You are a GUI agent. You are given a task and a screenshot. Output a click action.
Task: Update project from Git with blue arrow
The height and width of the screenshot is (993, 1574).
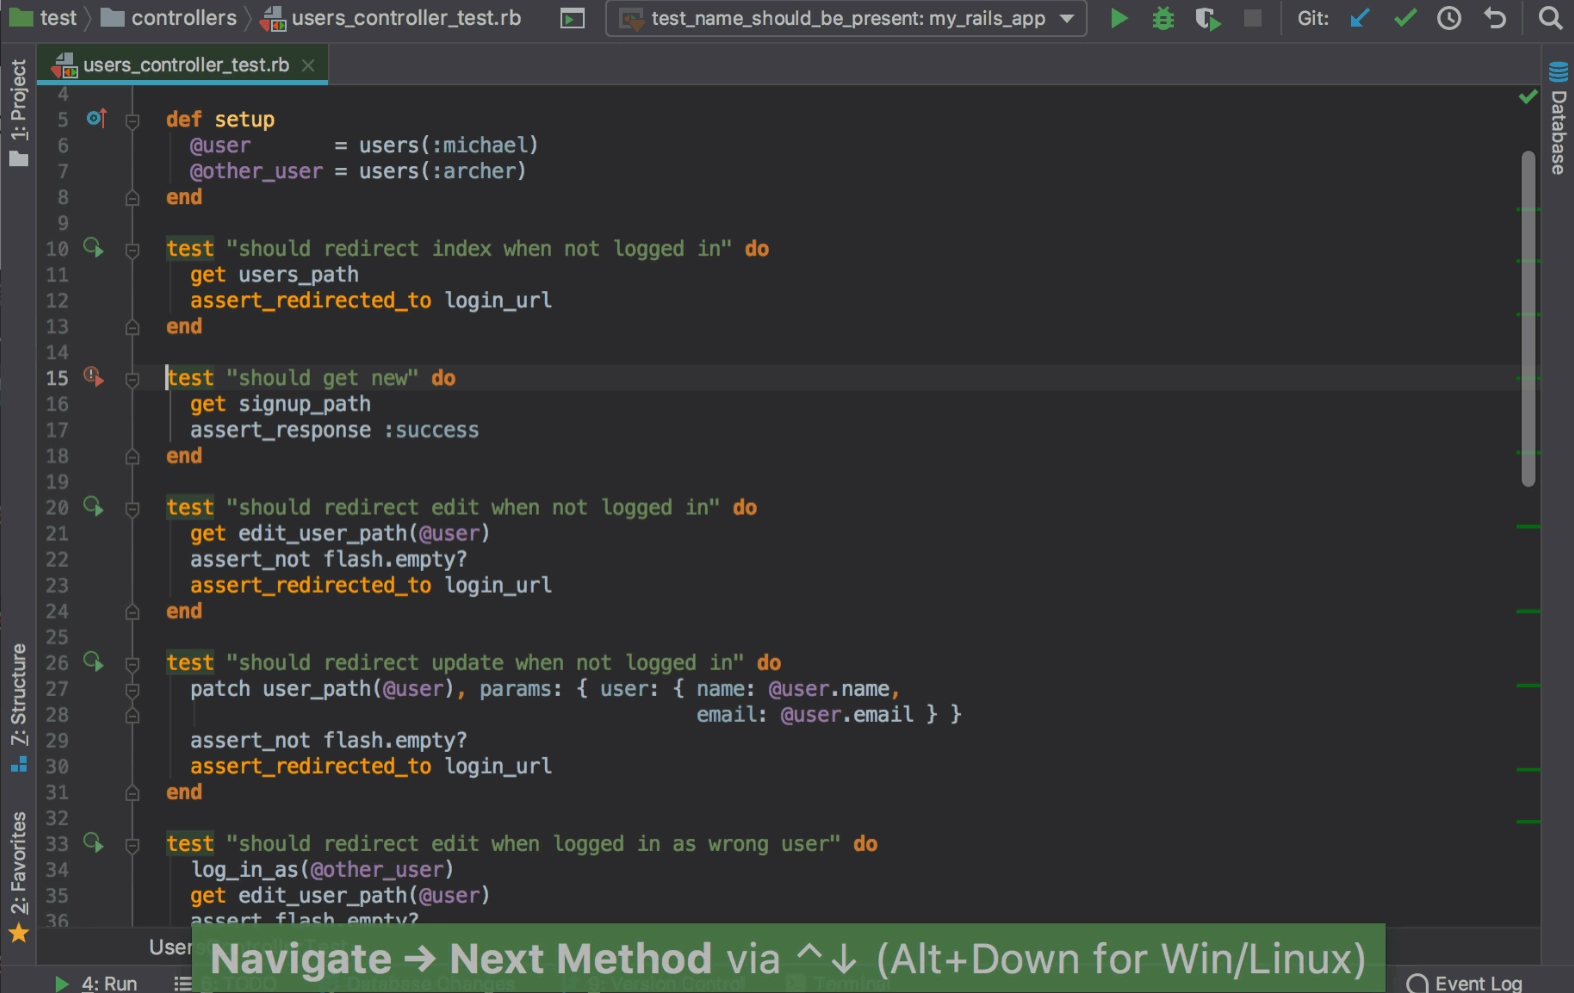click(x=1359, y=18)
